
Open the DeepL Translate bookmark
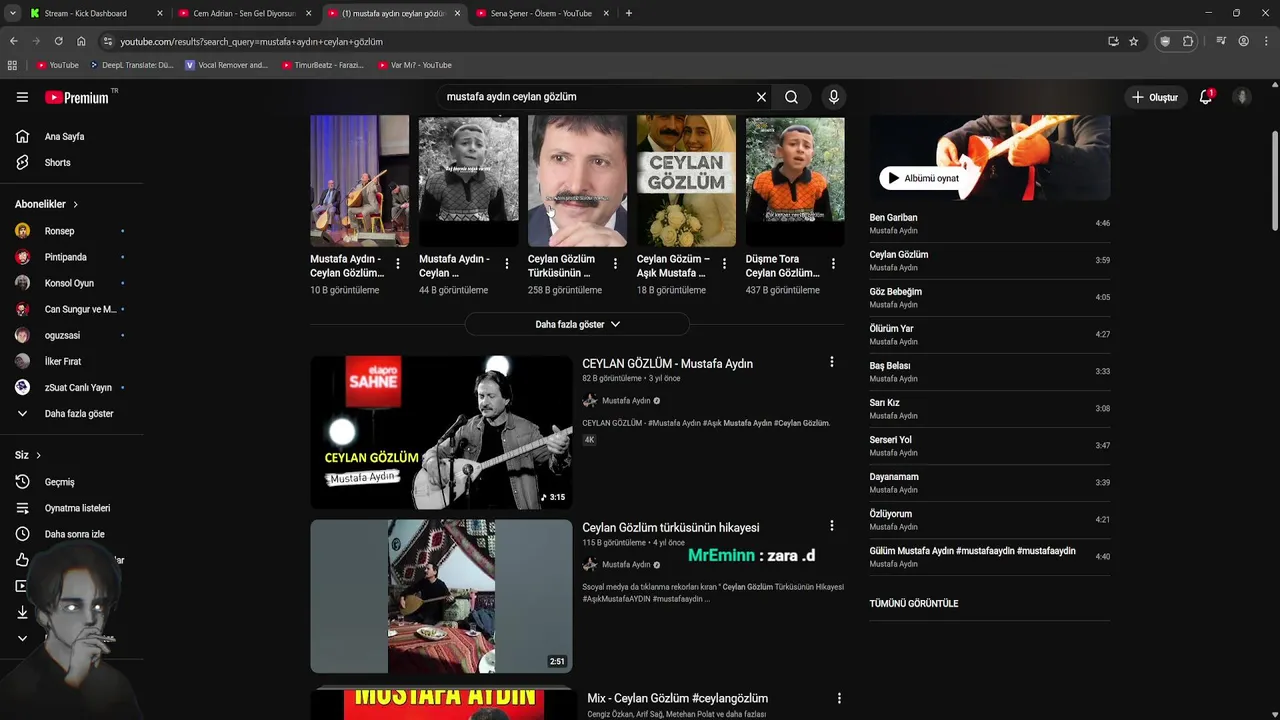click(132, 65)
